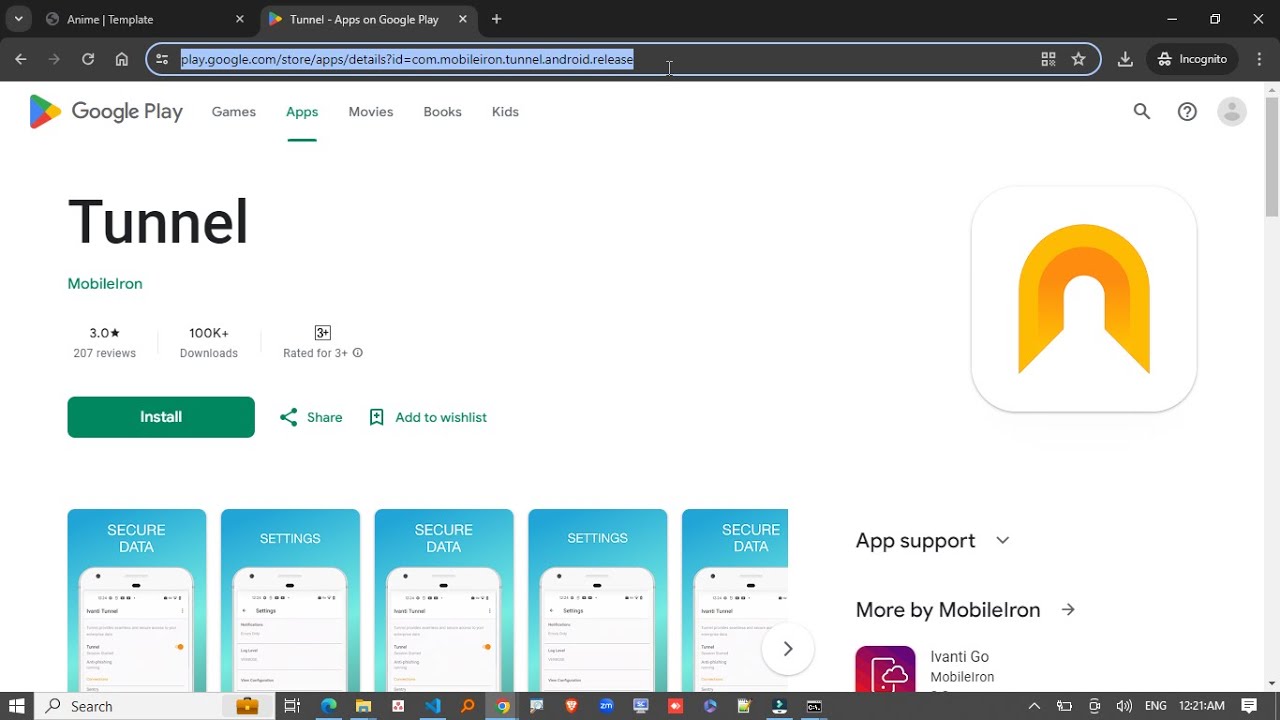Show hidden system tray icons
The image size is (1280, 720).
pos(1034,706)
